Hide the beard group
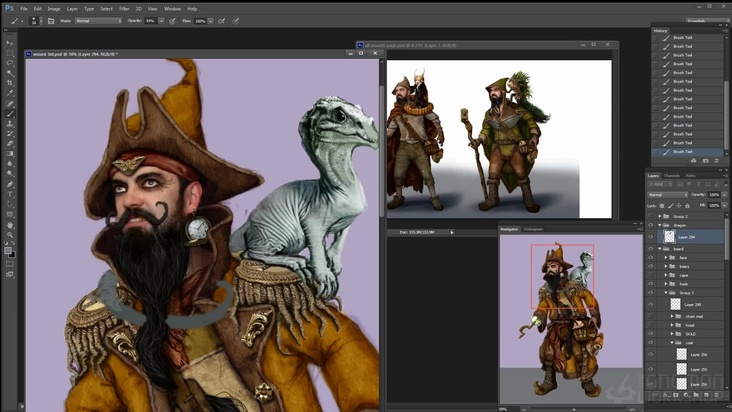 (651, 249)
